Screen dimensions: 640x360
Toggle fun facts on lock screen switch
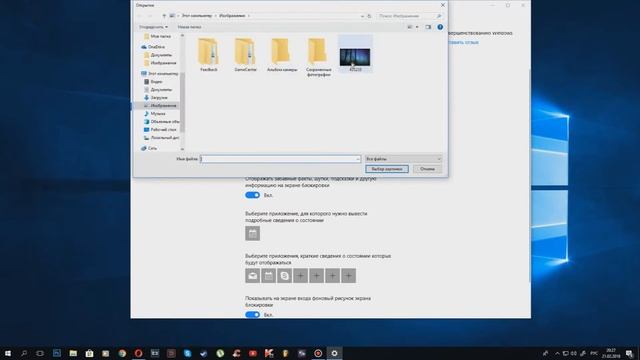click(x=252, y=195)
